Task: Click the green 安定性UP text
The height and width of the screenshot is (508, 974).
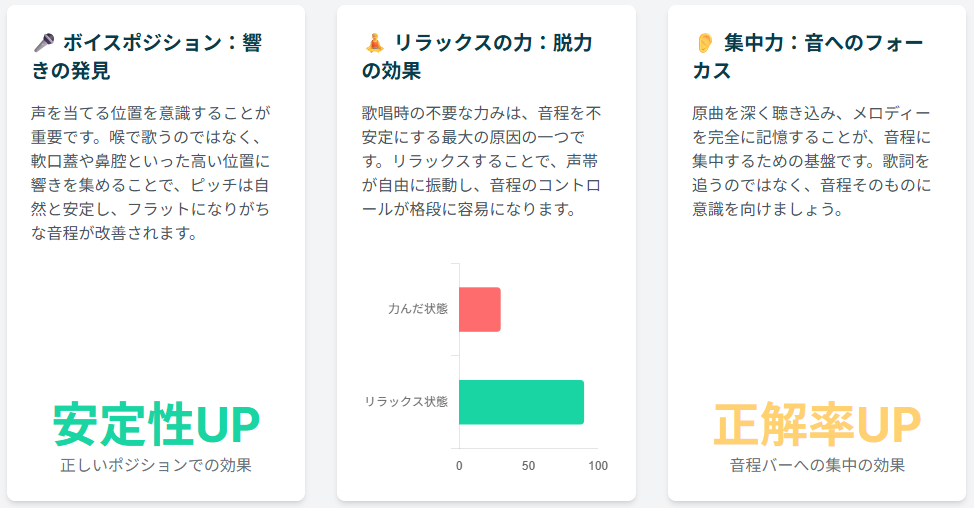Action: 156,425
